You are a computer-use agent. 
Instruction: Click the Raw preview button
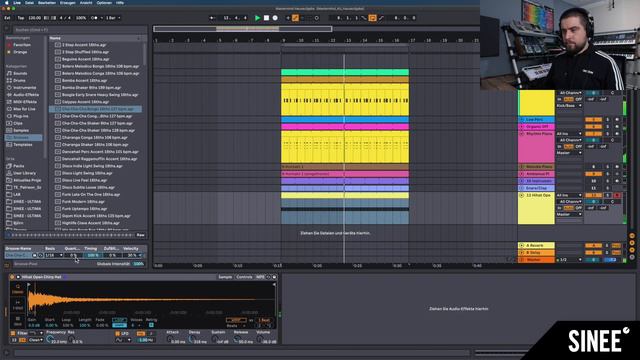(140, 235)
